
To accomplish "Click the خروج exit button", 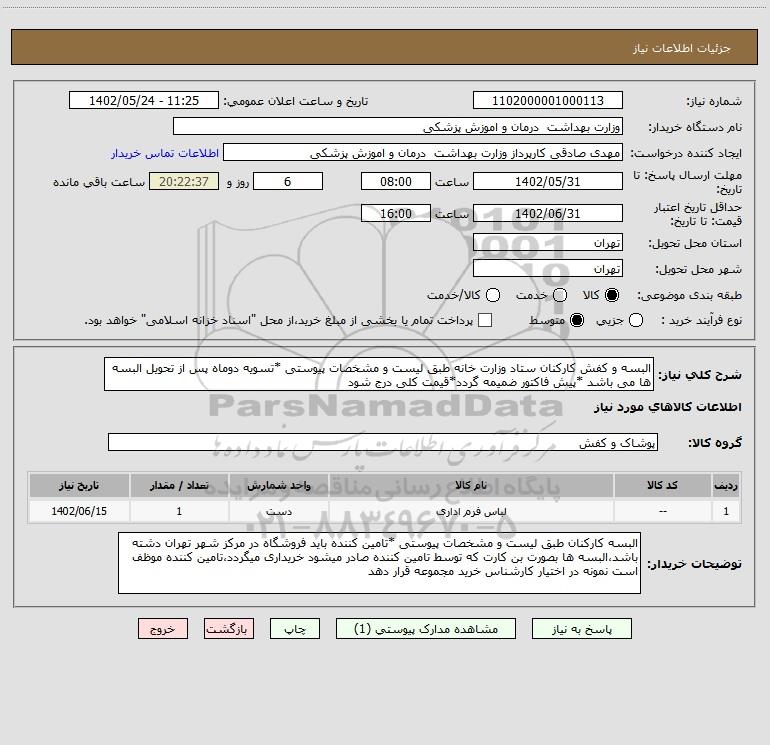I will tap(163, 629).
